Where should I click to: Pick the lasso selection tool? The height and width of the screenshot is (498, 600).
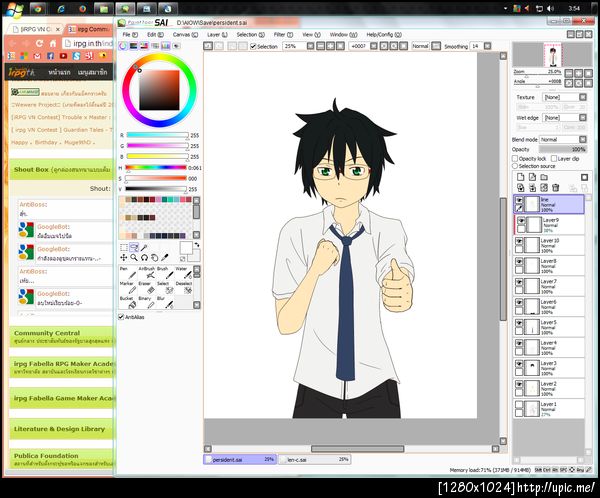(134, 248)
